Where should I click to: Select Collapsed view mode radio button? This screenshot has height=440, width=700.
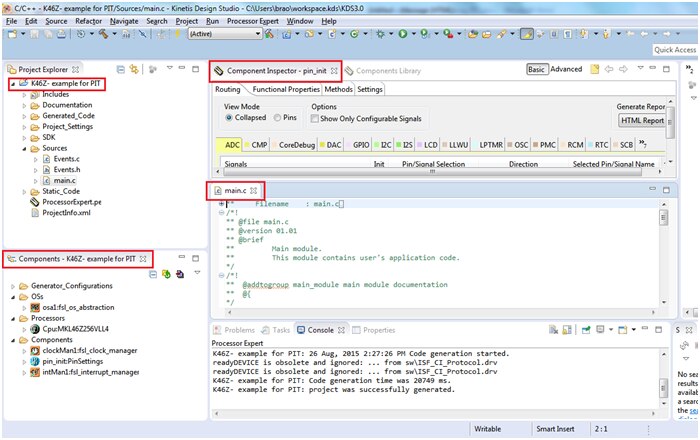tap(231, 118)
